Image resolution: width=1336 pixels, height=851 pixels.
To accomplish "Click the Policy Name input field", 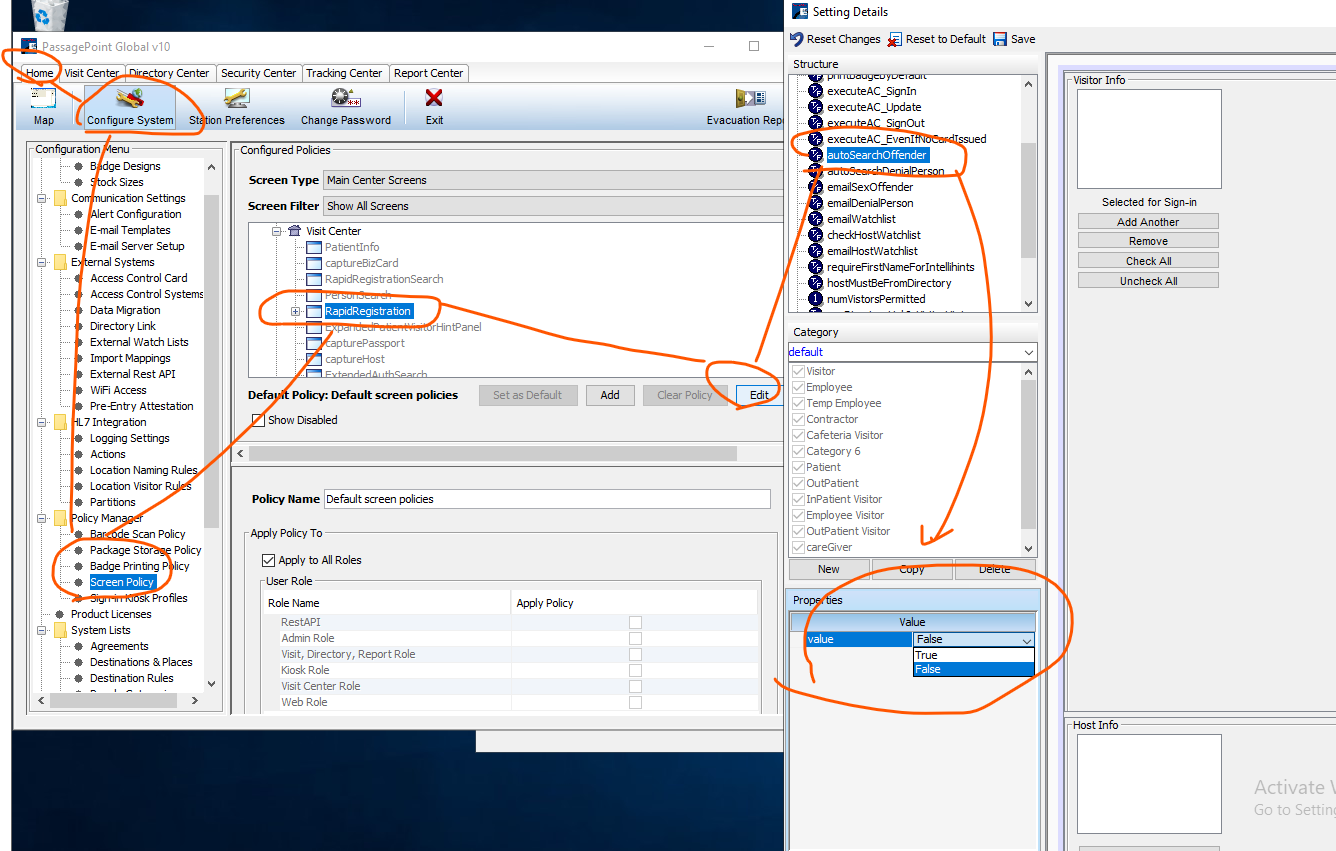I will pyautogui.click(x=547, y=499).
